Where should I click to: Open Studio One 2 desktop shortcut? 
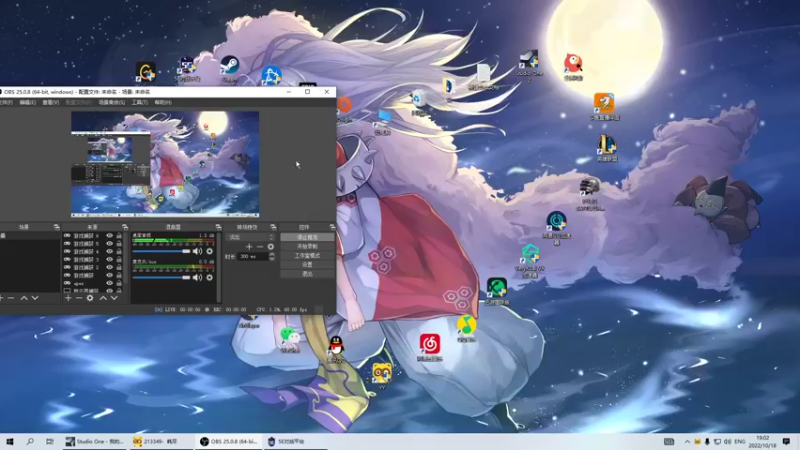(529, 65)
